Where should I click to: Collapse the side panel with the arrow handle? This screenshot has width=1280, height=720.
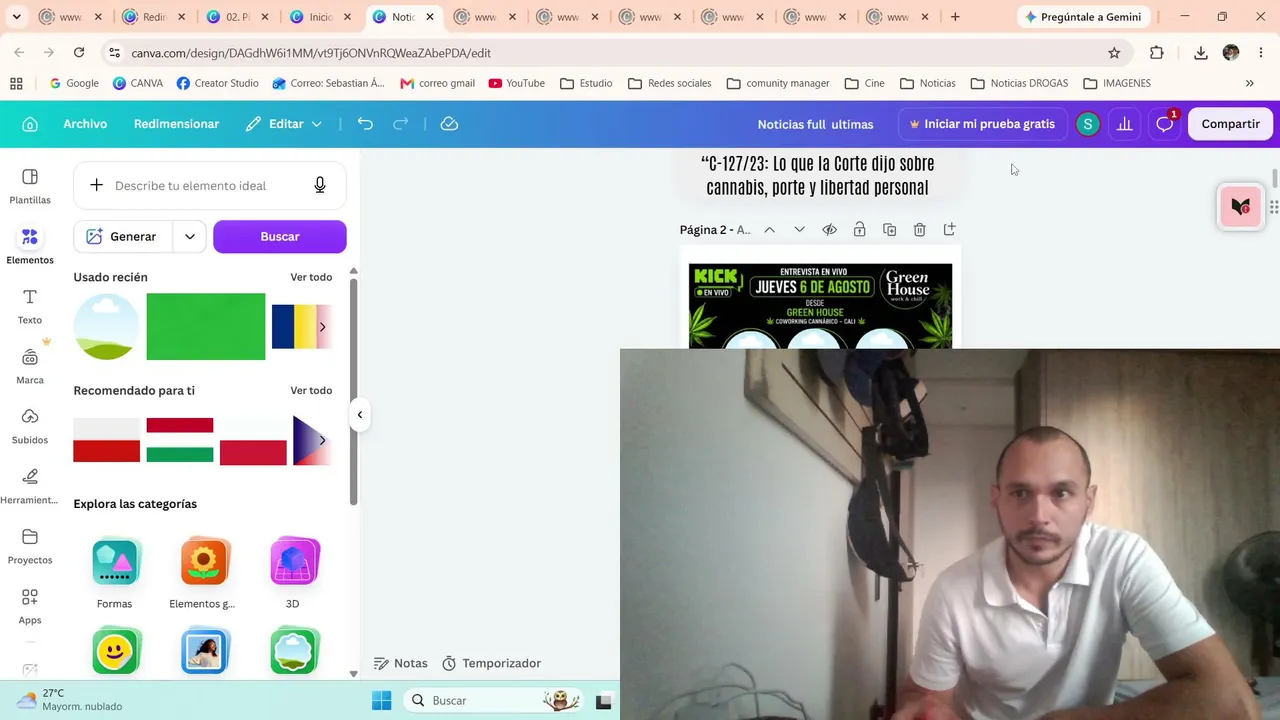click(x=360, y=414)
